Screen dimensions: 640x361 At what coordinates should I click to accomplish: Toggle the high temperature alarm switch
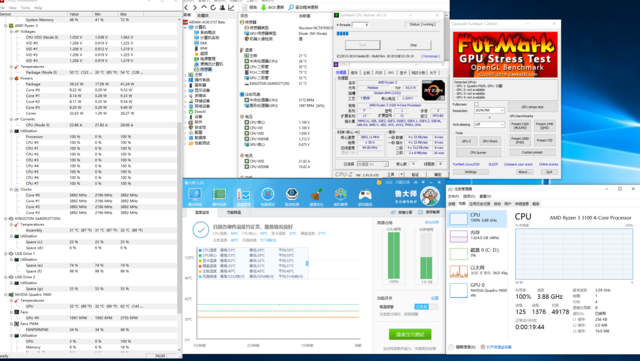tap(426, 306)
